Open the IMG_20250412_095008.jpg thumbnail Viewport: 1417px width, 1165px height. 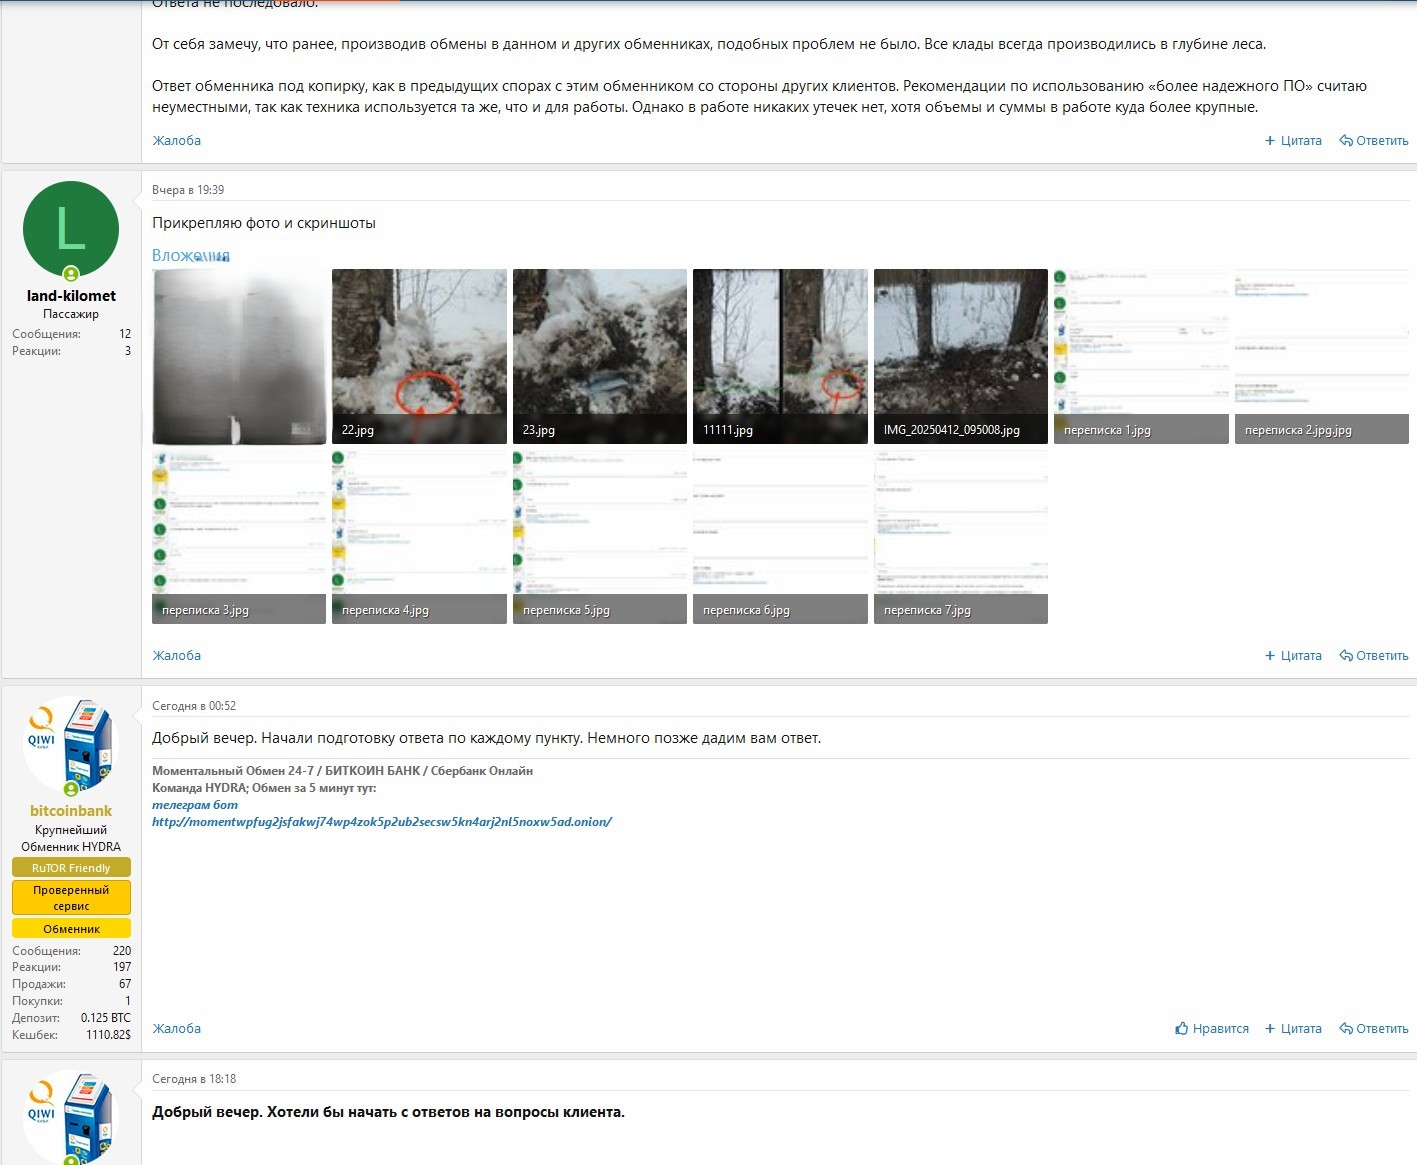point(960,355)
